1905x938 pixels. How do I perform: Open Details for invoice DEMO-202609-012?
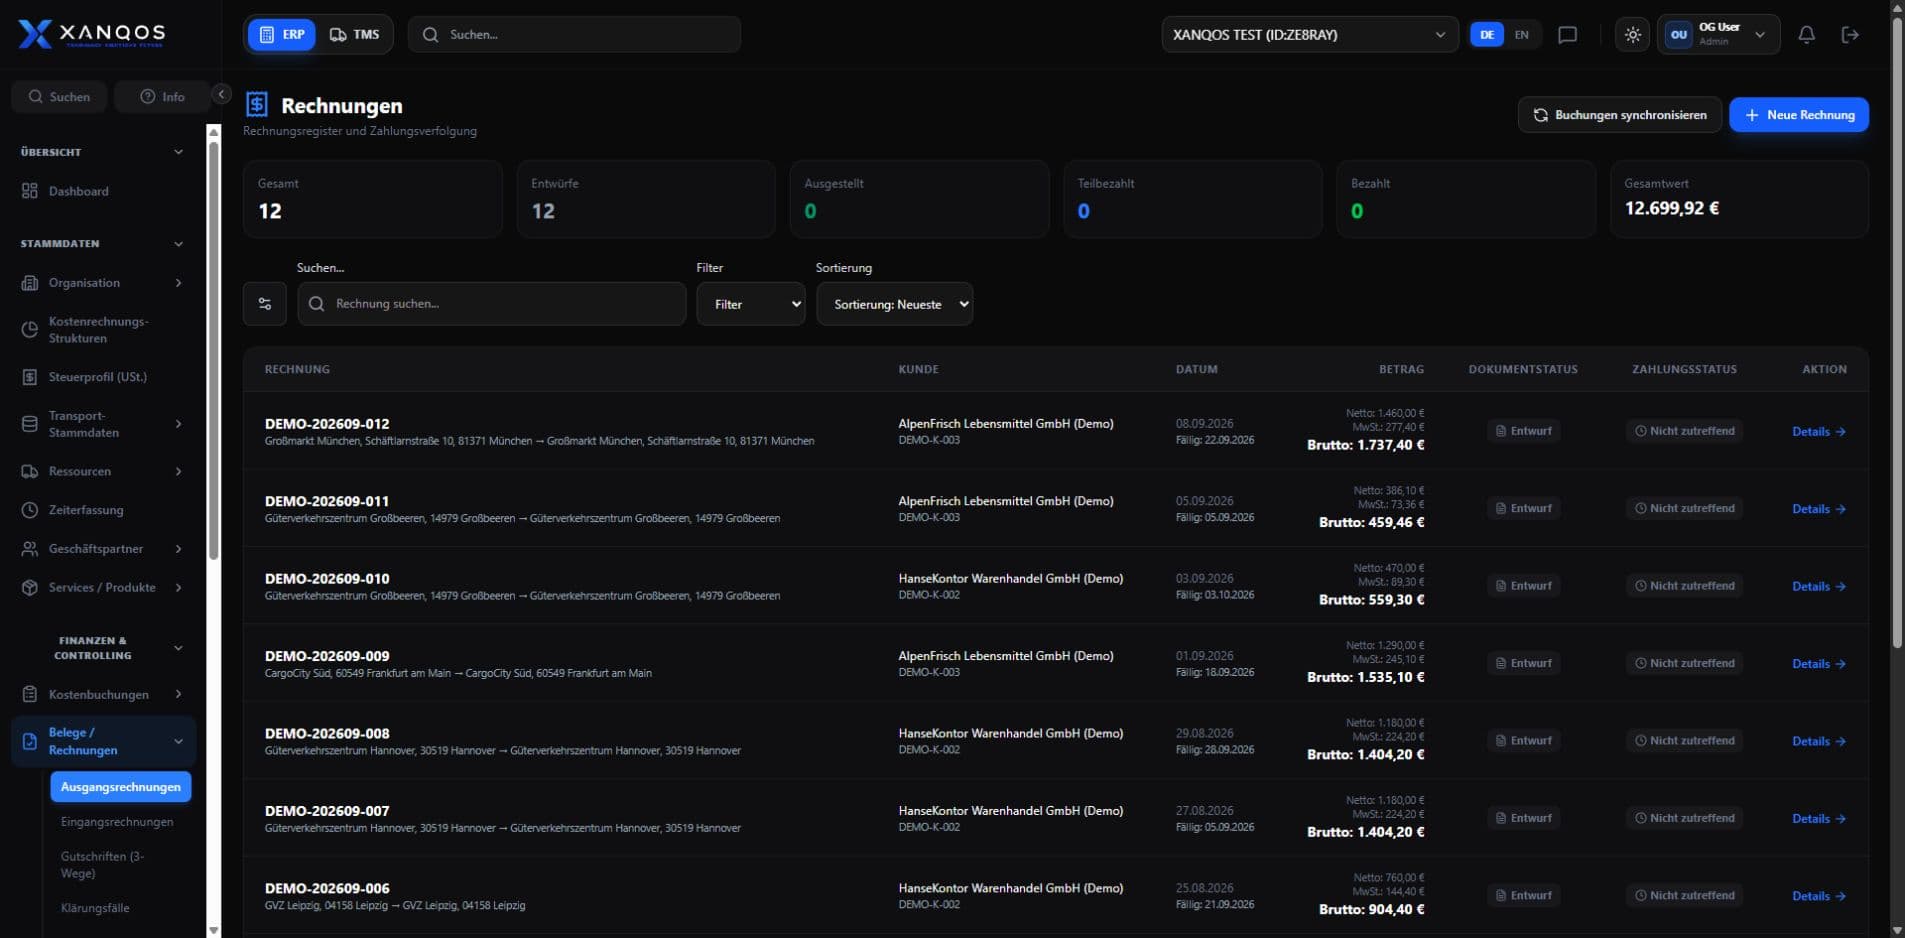(x=1819, y=432)
